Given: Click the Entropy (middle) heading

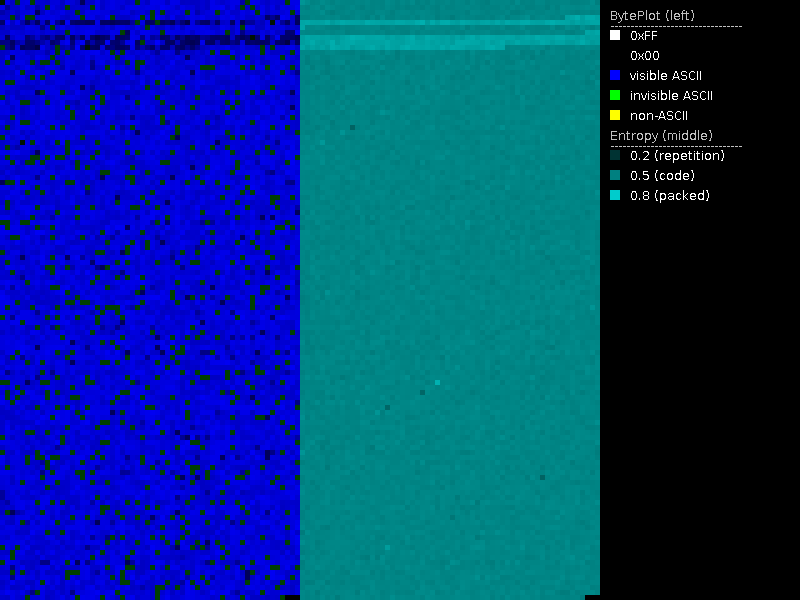Looking at the screenshot, I should tap(659, 135).
